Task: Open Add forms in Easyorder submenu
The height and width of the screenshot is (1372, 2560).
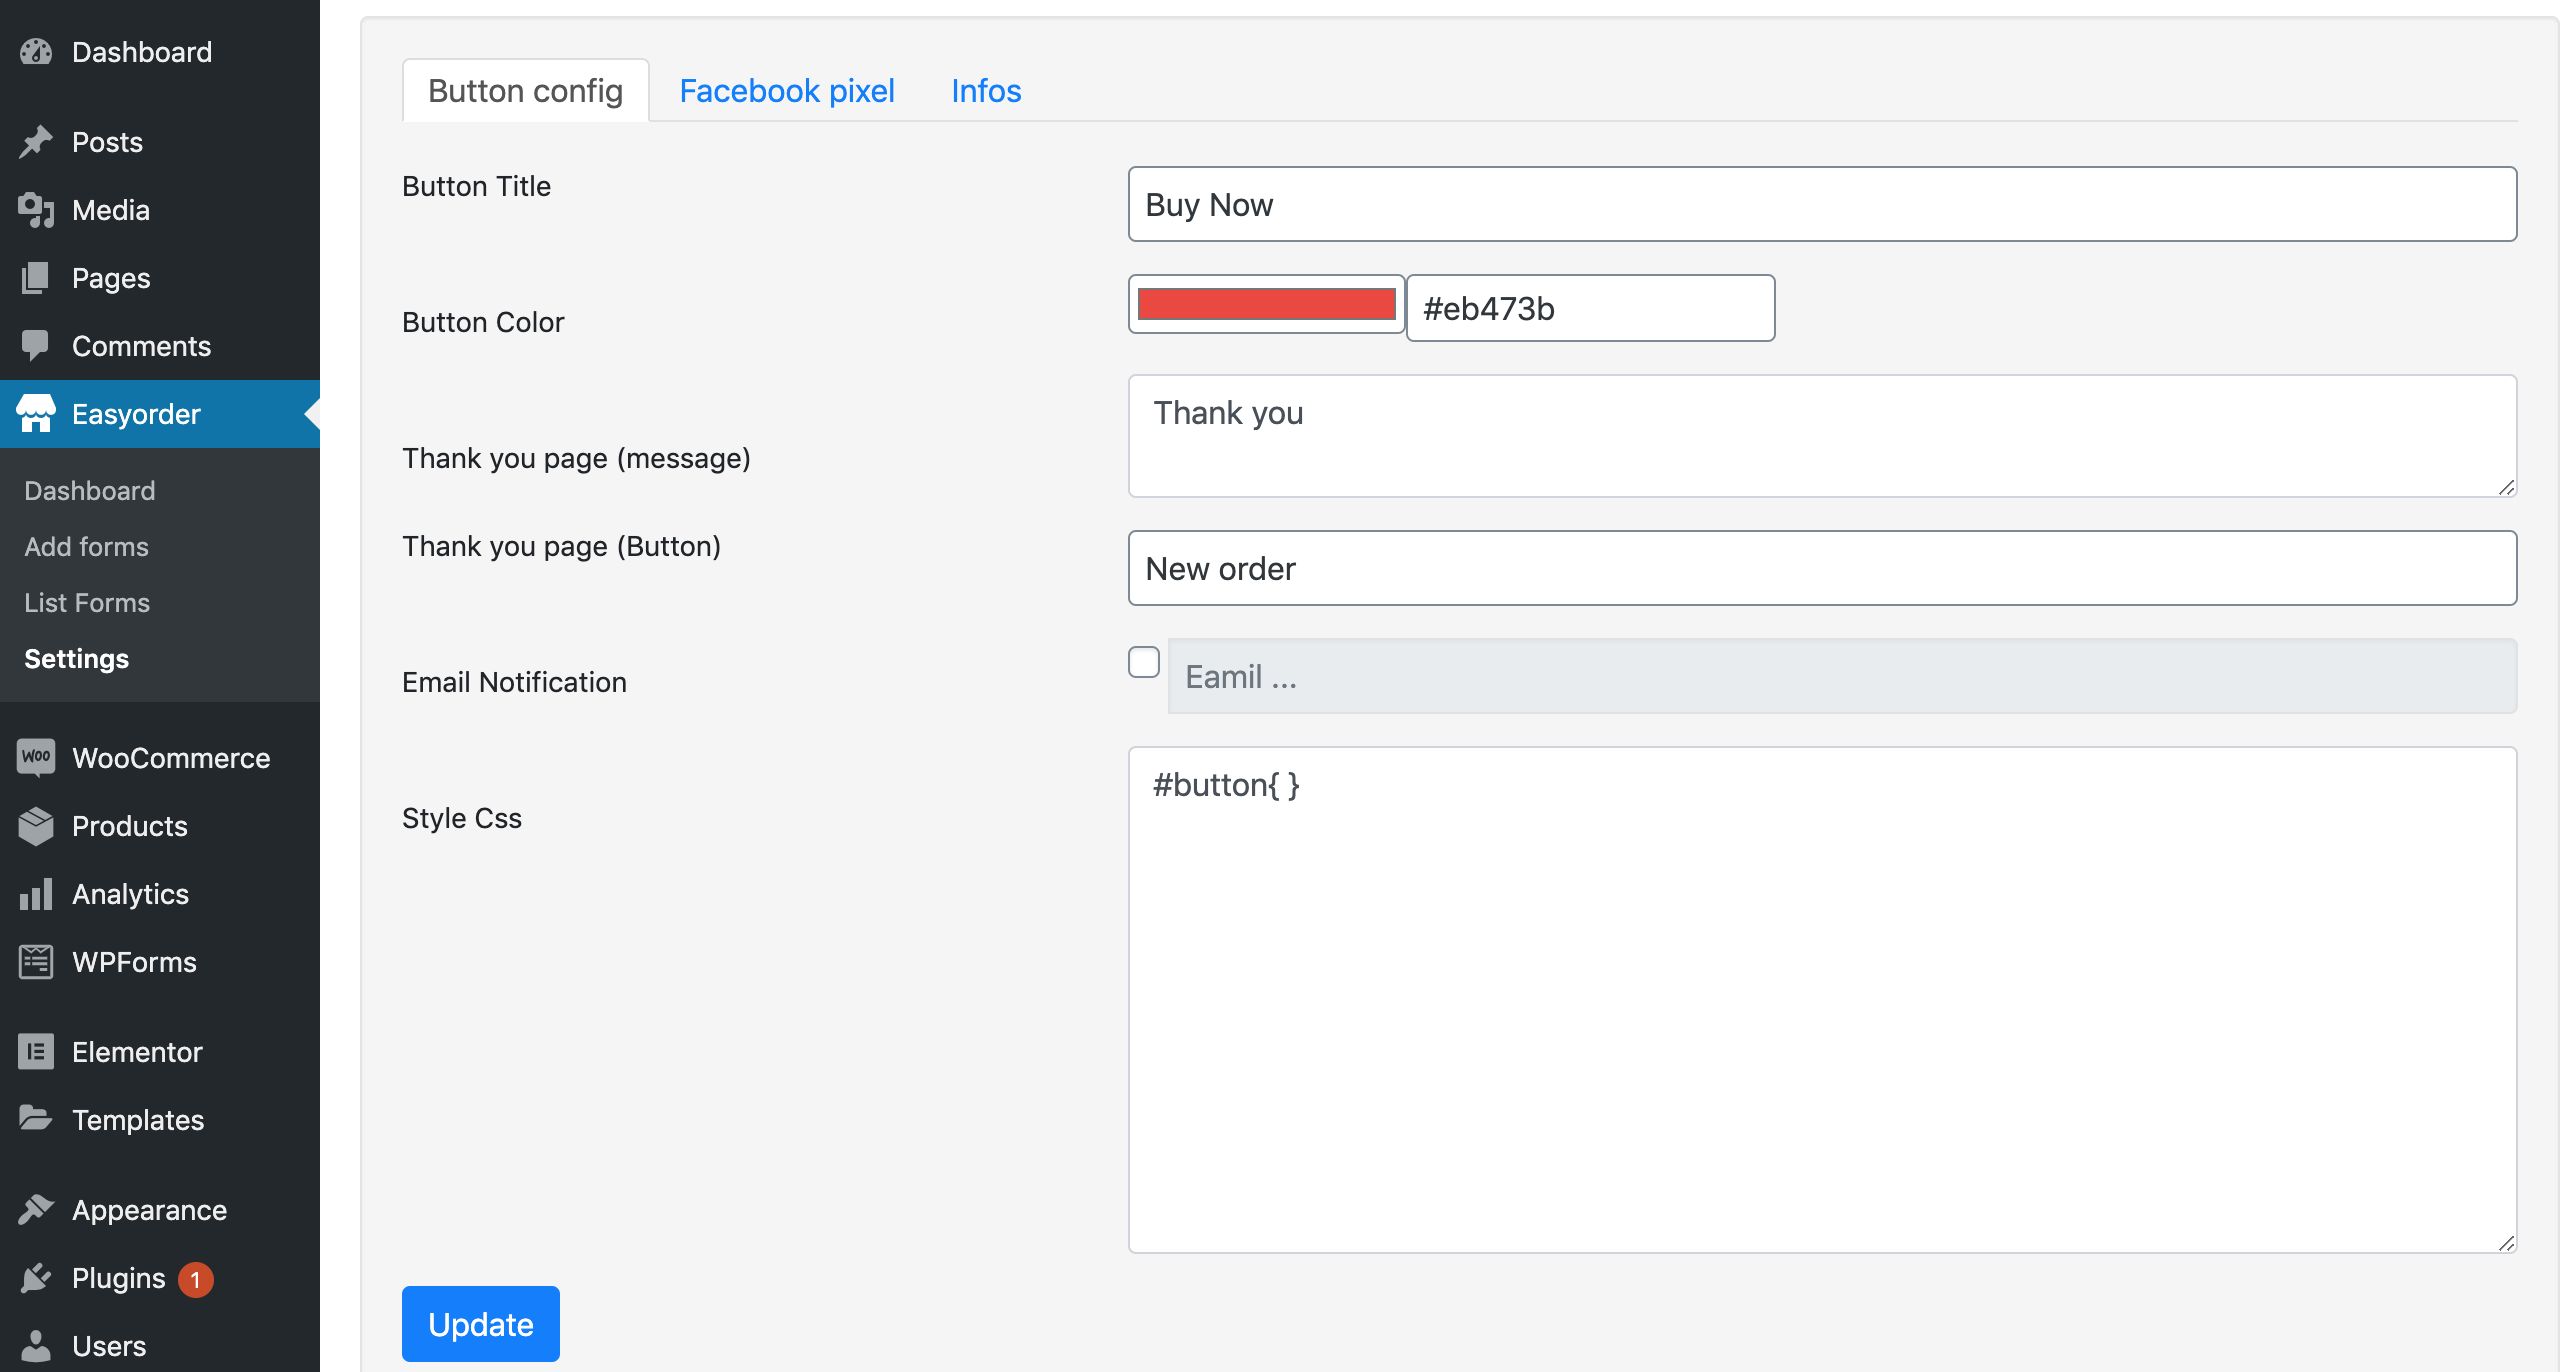Action: click(86, 547)
